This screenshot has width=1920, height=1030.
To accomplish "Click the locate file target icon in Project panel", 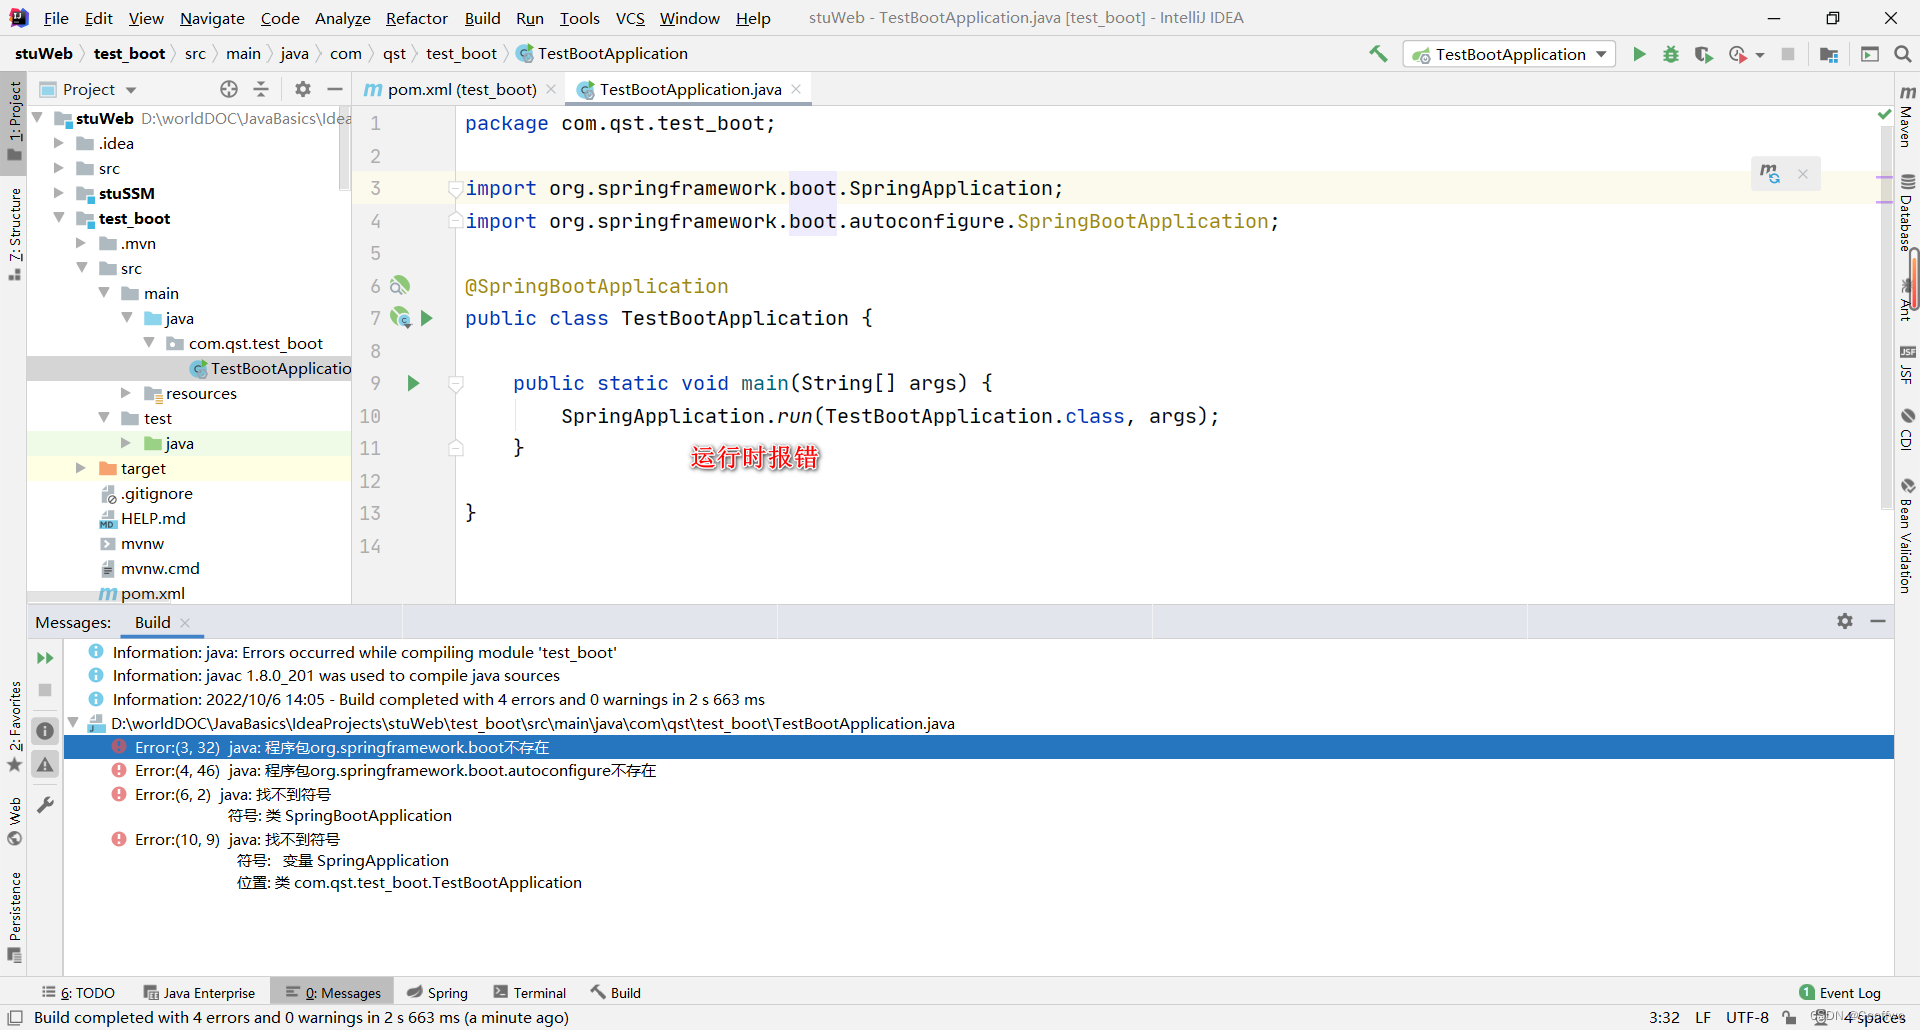I will [229, 89].
